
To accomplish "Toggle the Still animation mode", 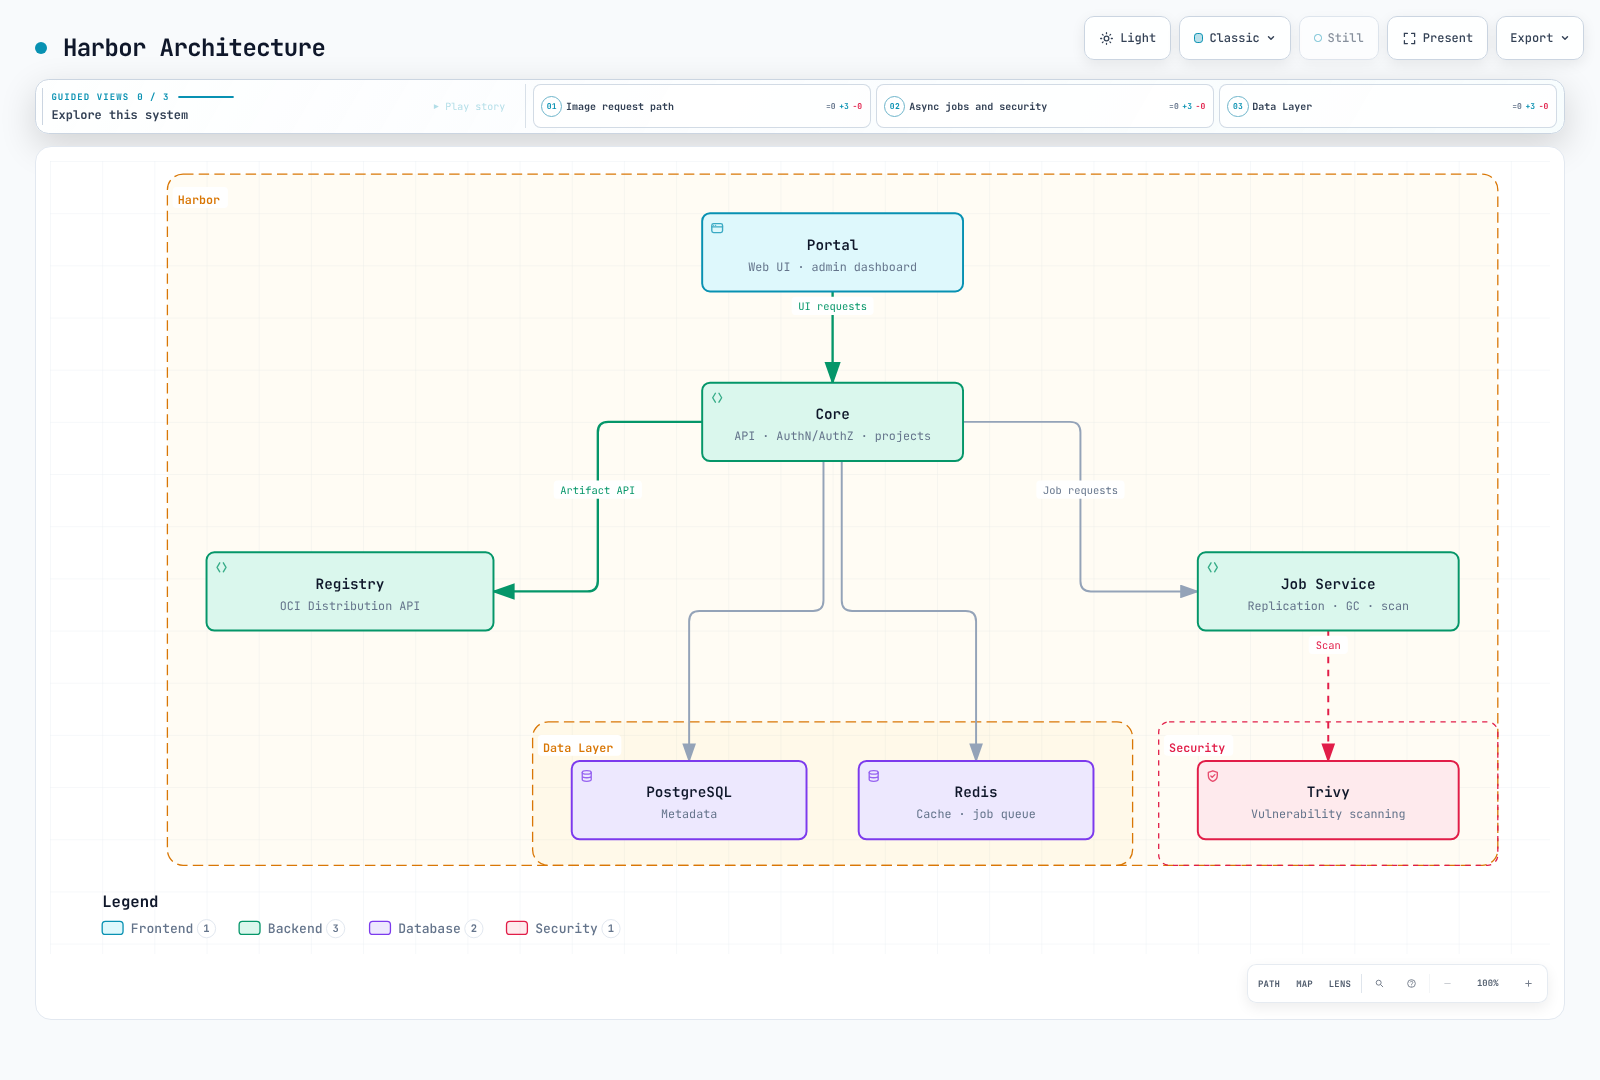I will pyautogui.click(x=1339, y=38).
